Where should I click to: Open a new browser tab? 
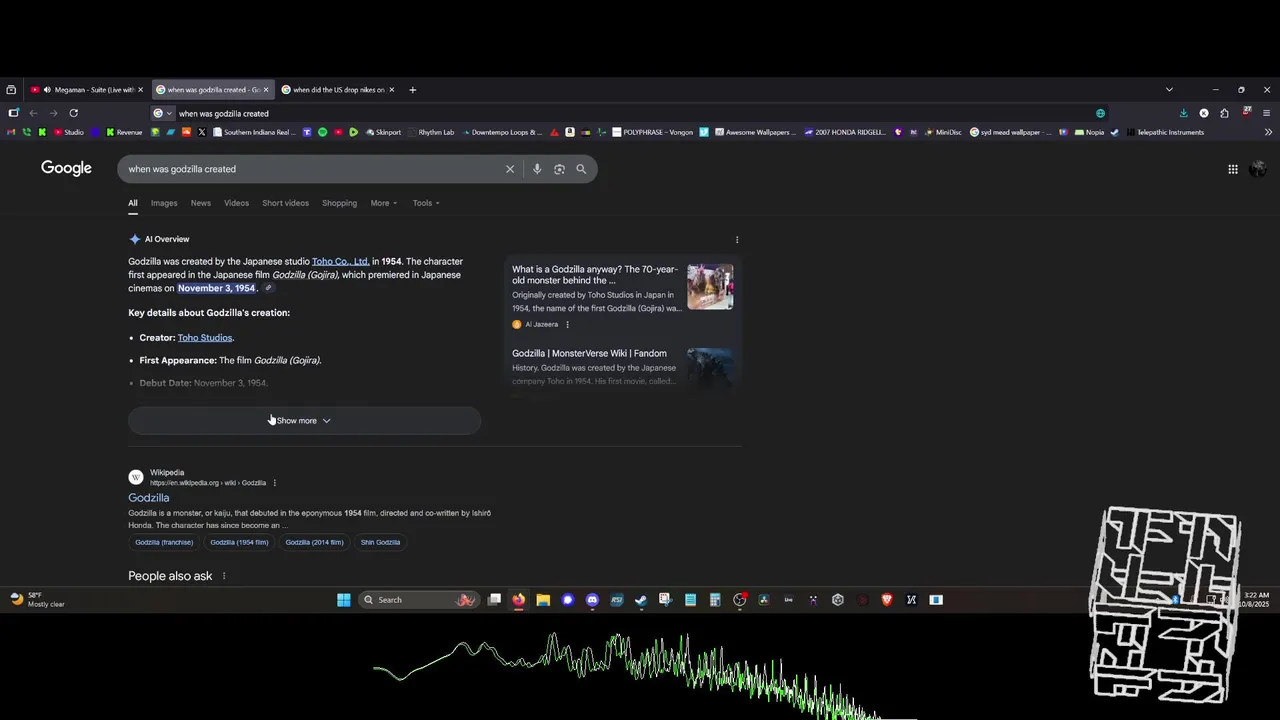pyautogui.click(x=412, y=90)
